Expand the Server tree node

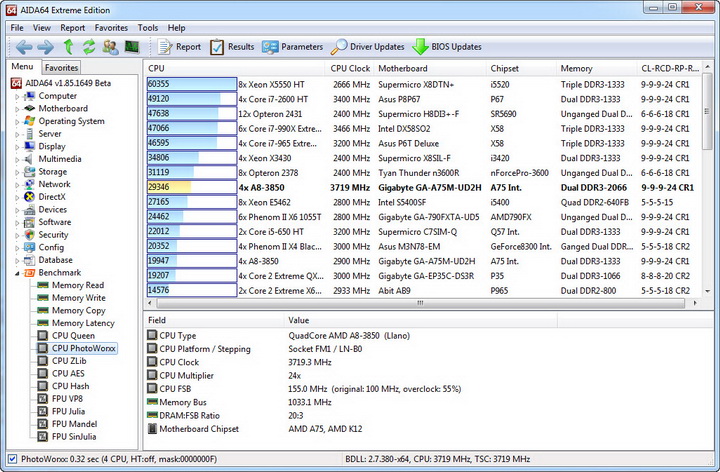(17, 134)
